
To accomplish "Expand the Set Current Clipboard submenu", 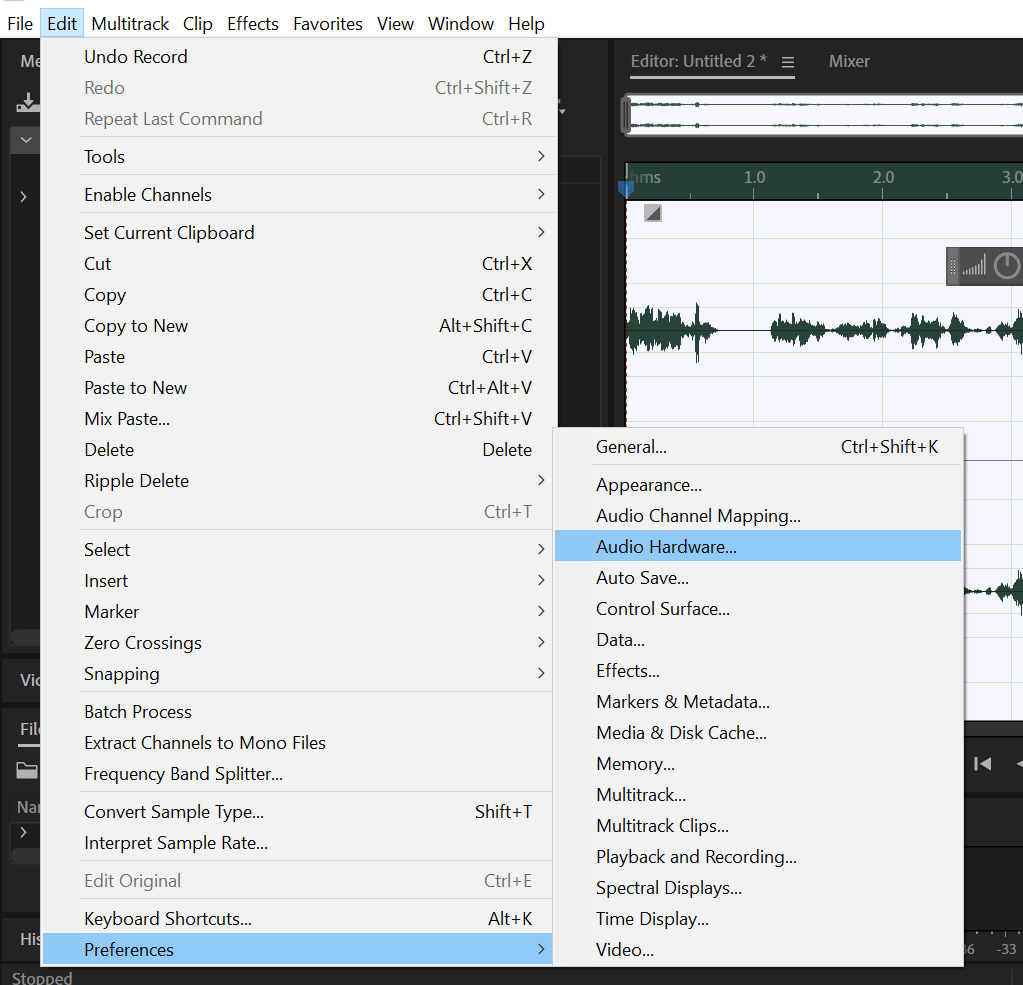I will click(300, 232).
